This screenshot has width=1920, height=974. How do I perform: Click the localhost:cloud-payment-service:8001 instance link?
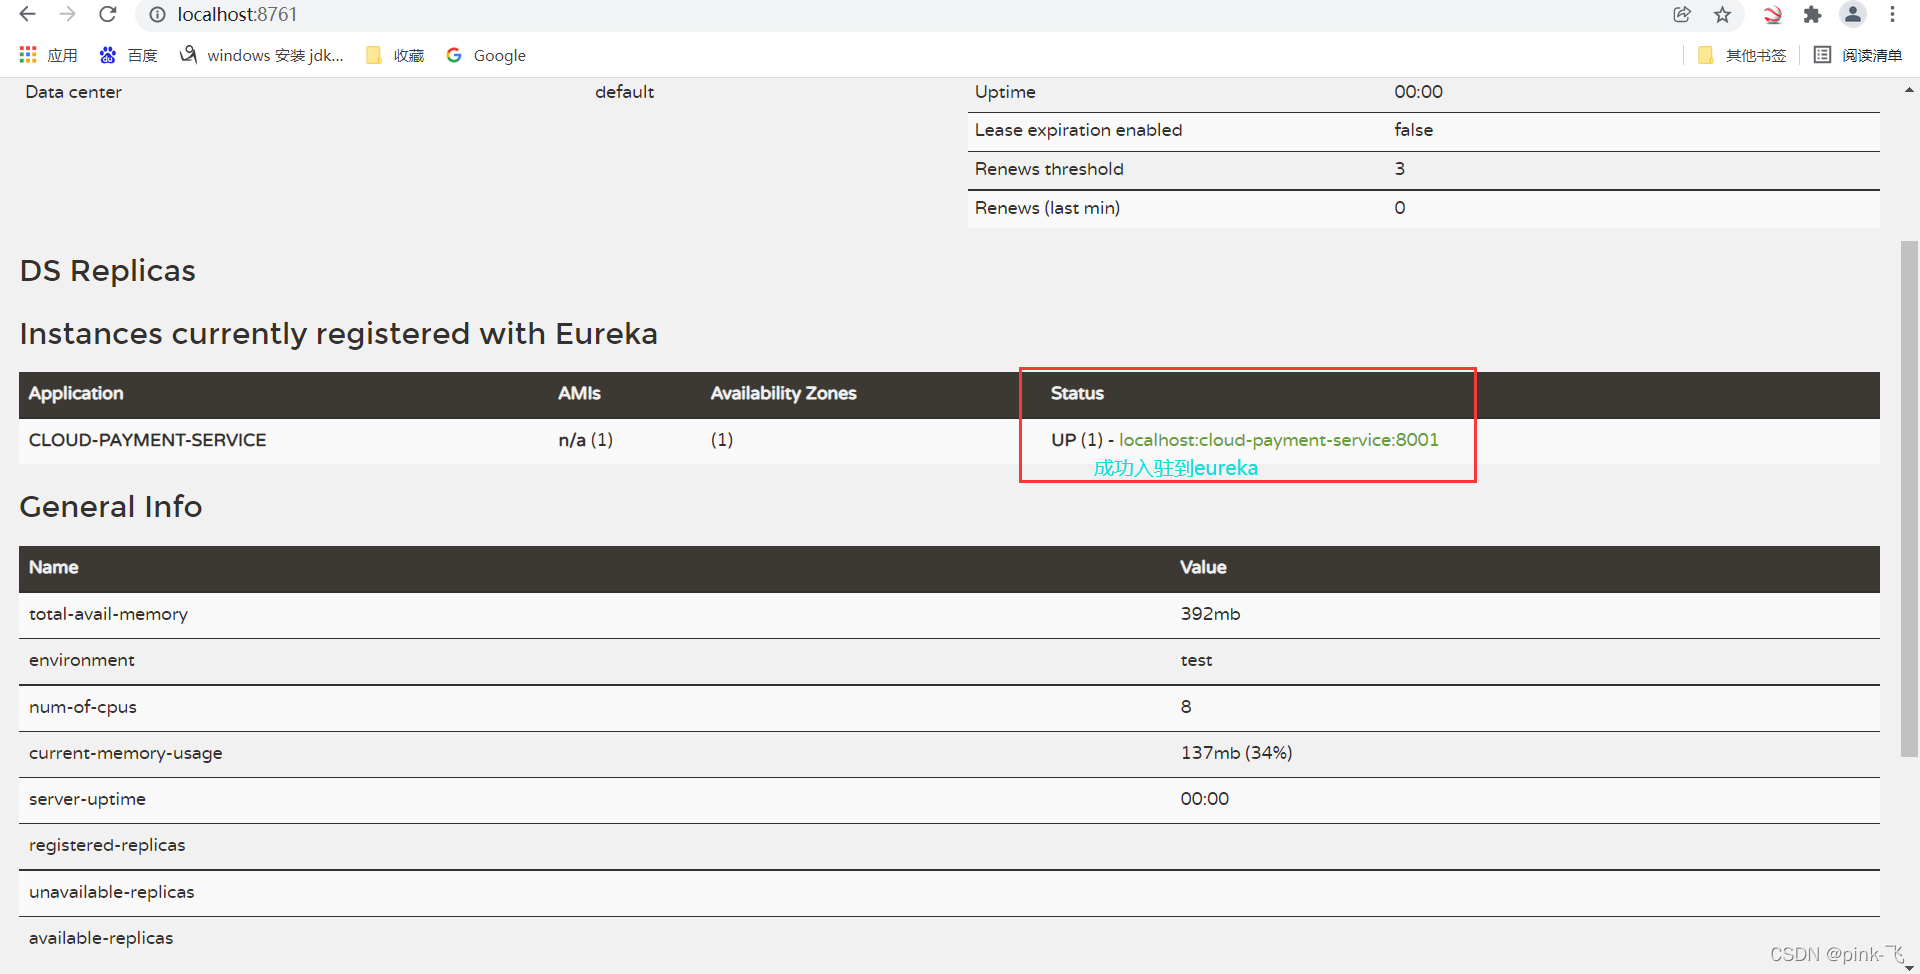(1280, 440)
